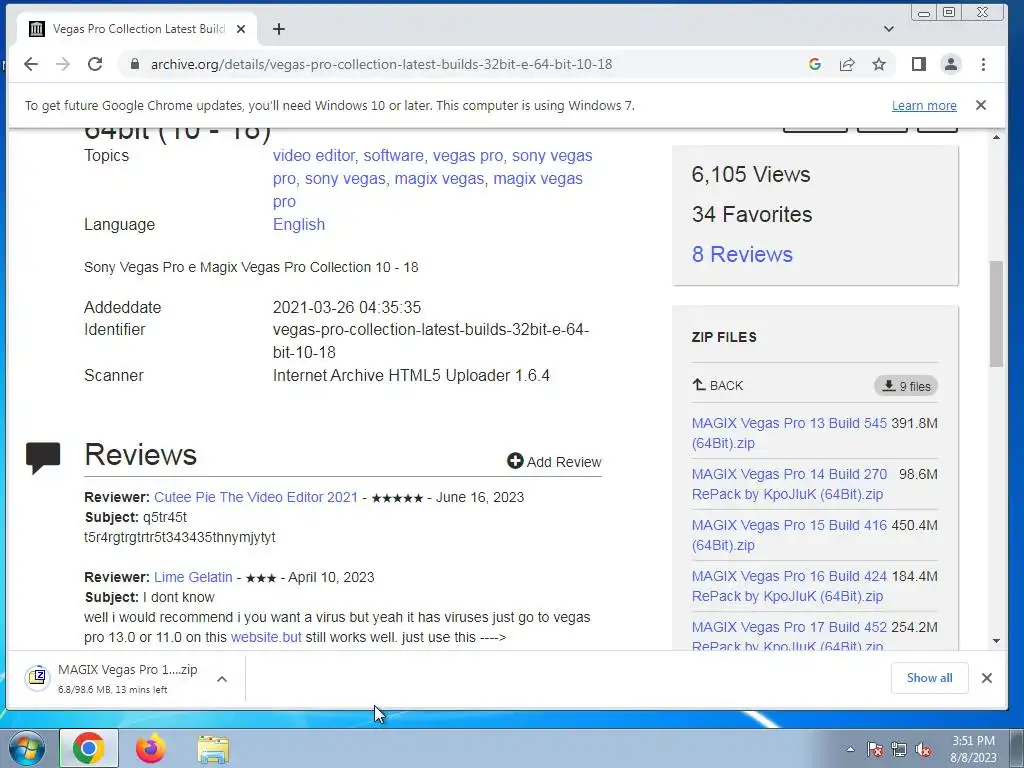Select the 6,105 Views text
This screenshot has height=768, width=1024.
tap(751, 174)
